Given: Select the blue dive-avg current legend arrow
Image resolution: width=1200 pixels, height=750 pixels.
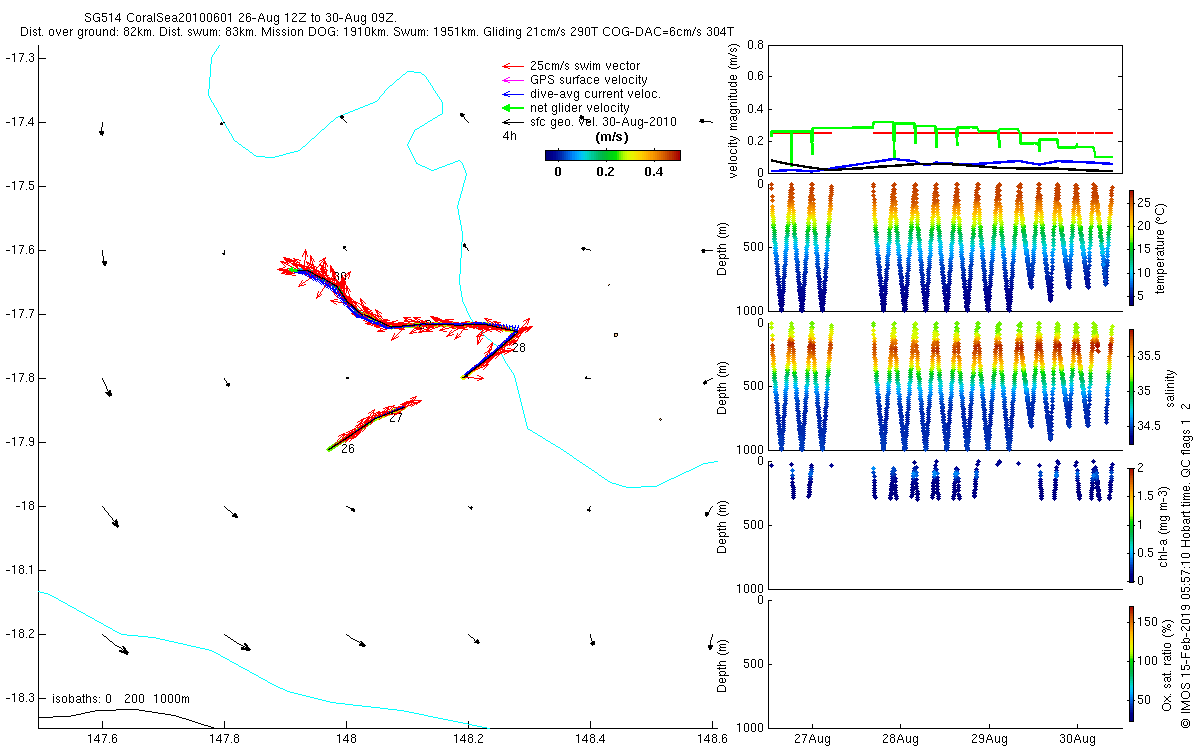Looking at the screenshot, I should (x=512, y=94).
